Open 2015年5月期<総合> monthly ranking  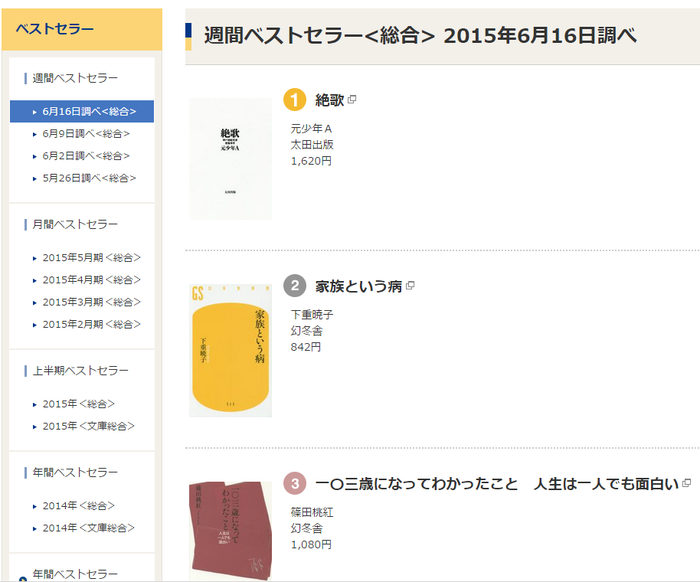[x=92, y=258]
